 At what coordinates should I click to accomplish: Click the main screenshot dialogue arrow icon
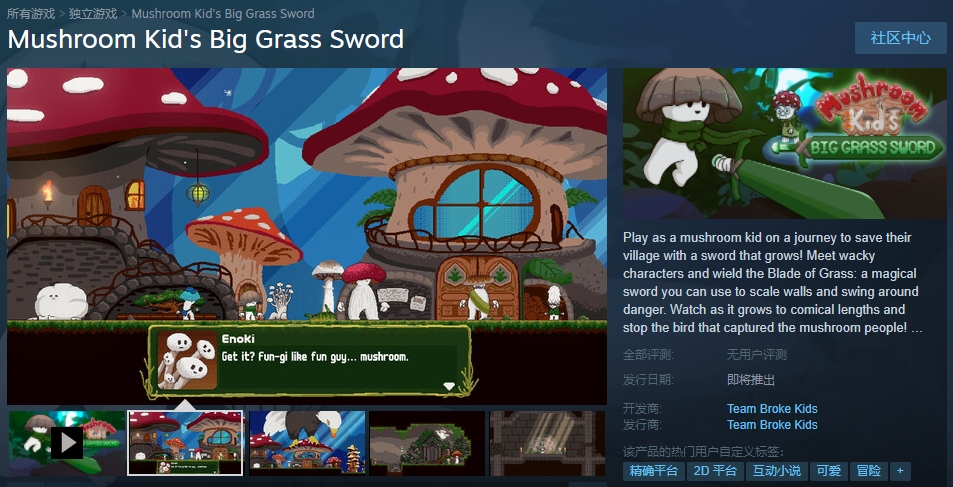click(x=449, y=386)
